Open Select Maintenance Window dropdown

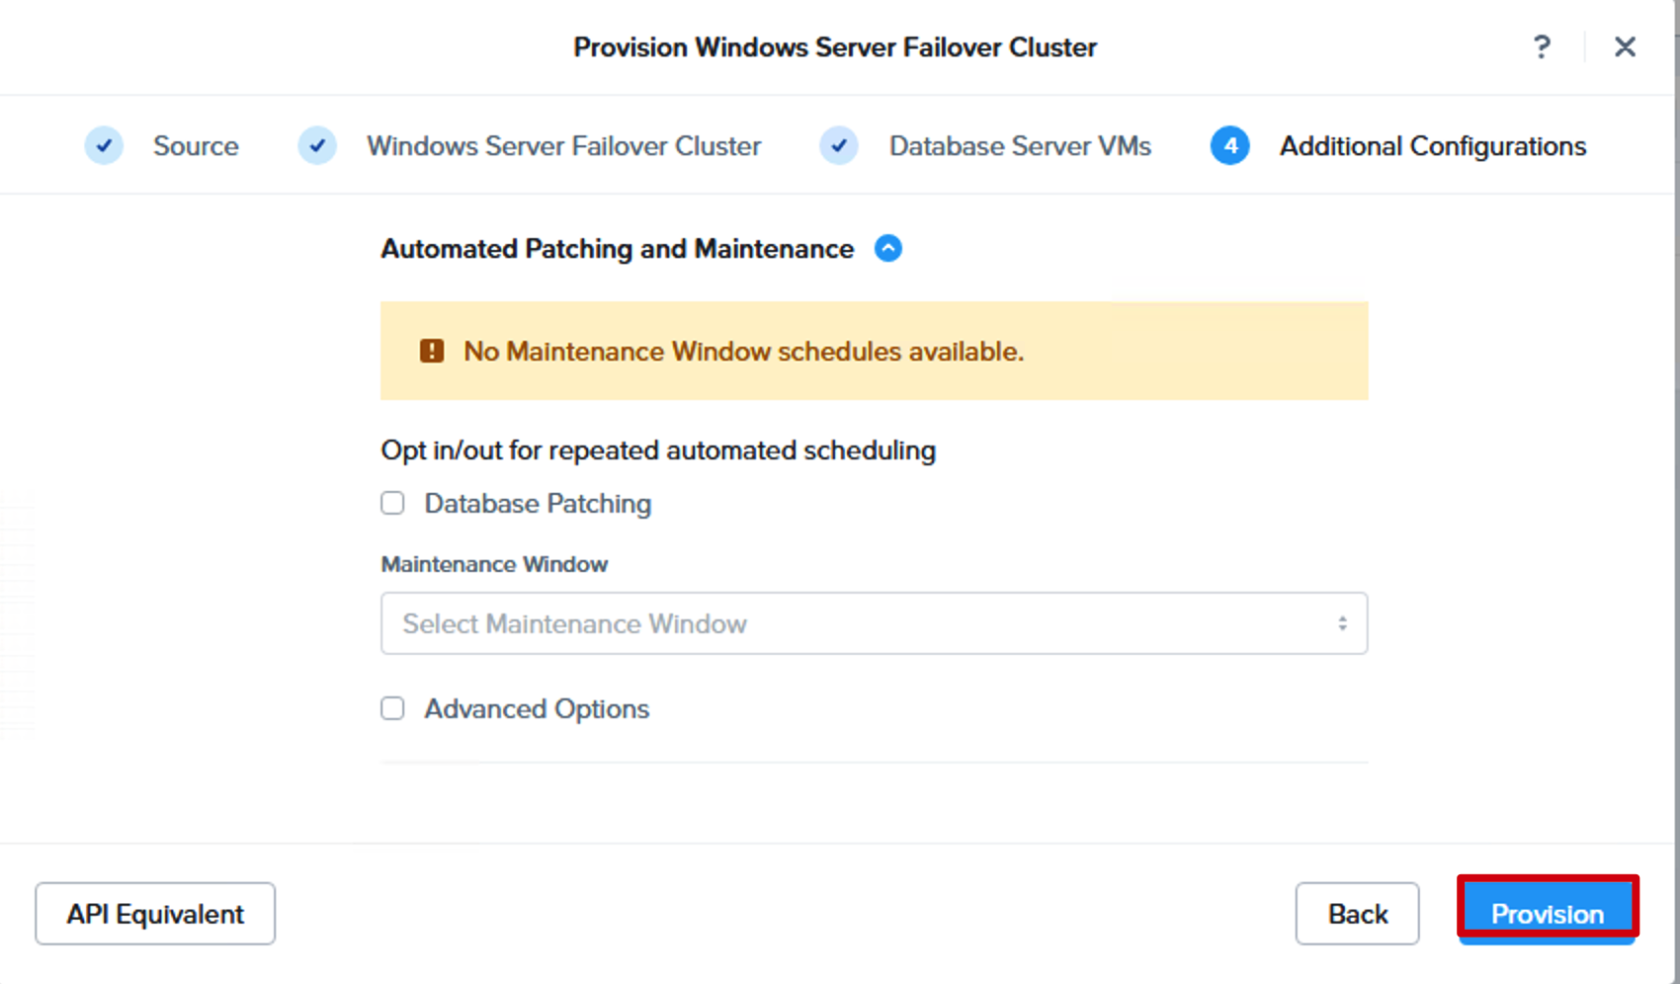[874, 624]
